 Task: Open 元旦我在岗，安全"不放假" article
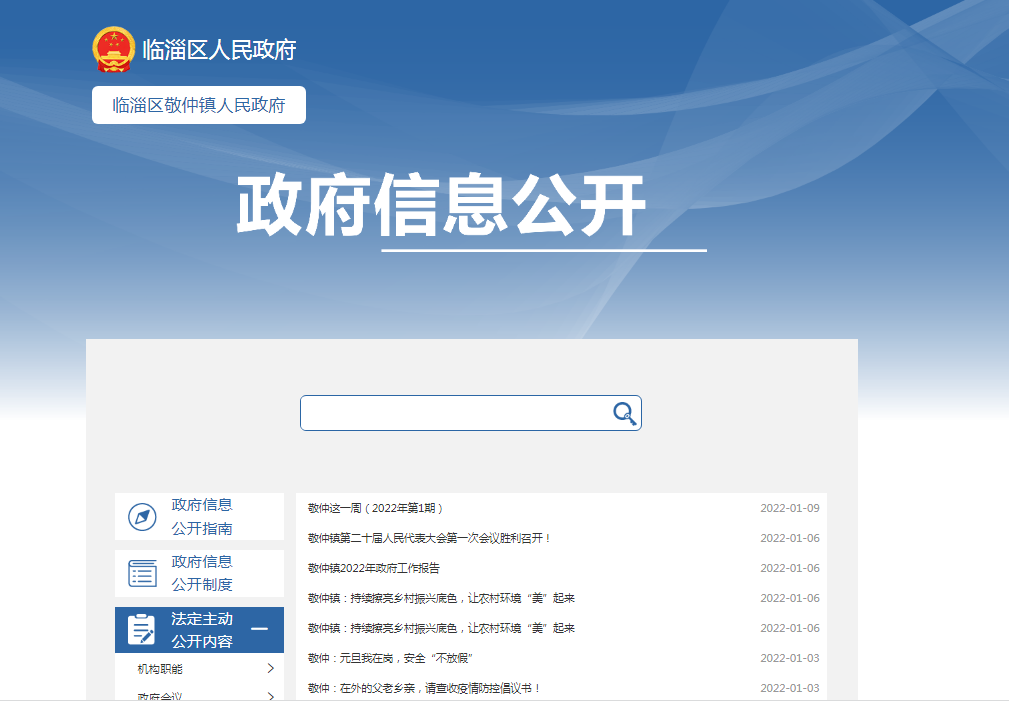click(390, 658)
